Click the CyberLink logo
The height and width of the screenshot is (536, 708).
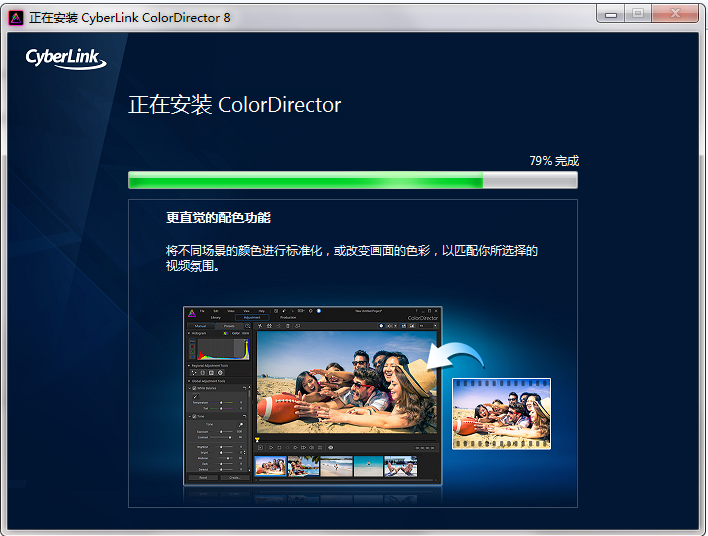66,58
